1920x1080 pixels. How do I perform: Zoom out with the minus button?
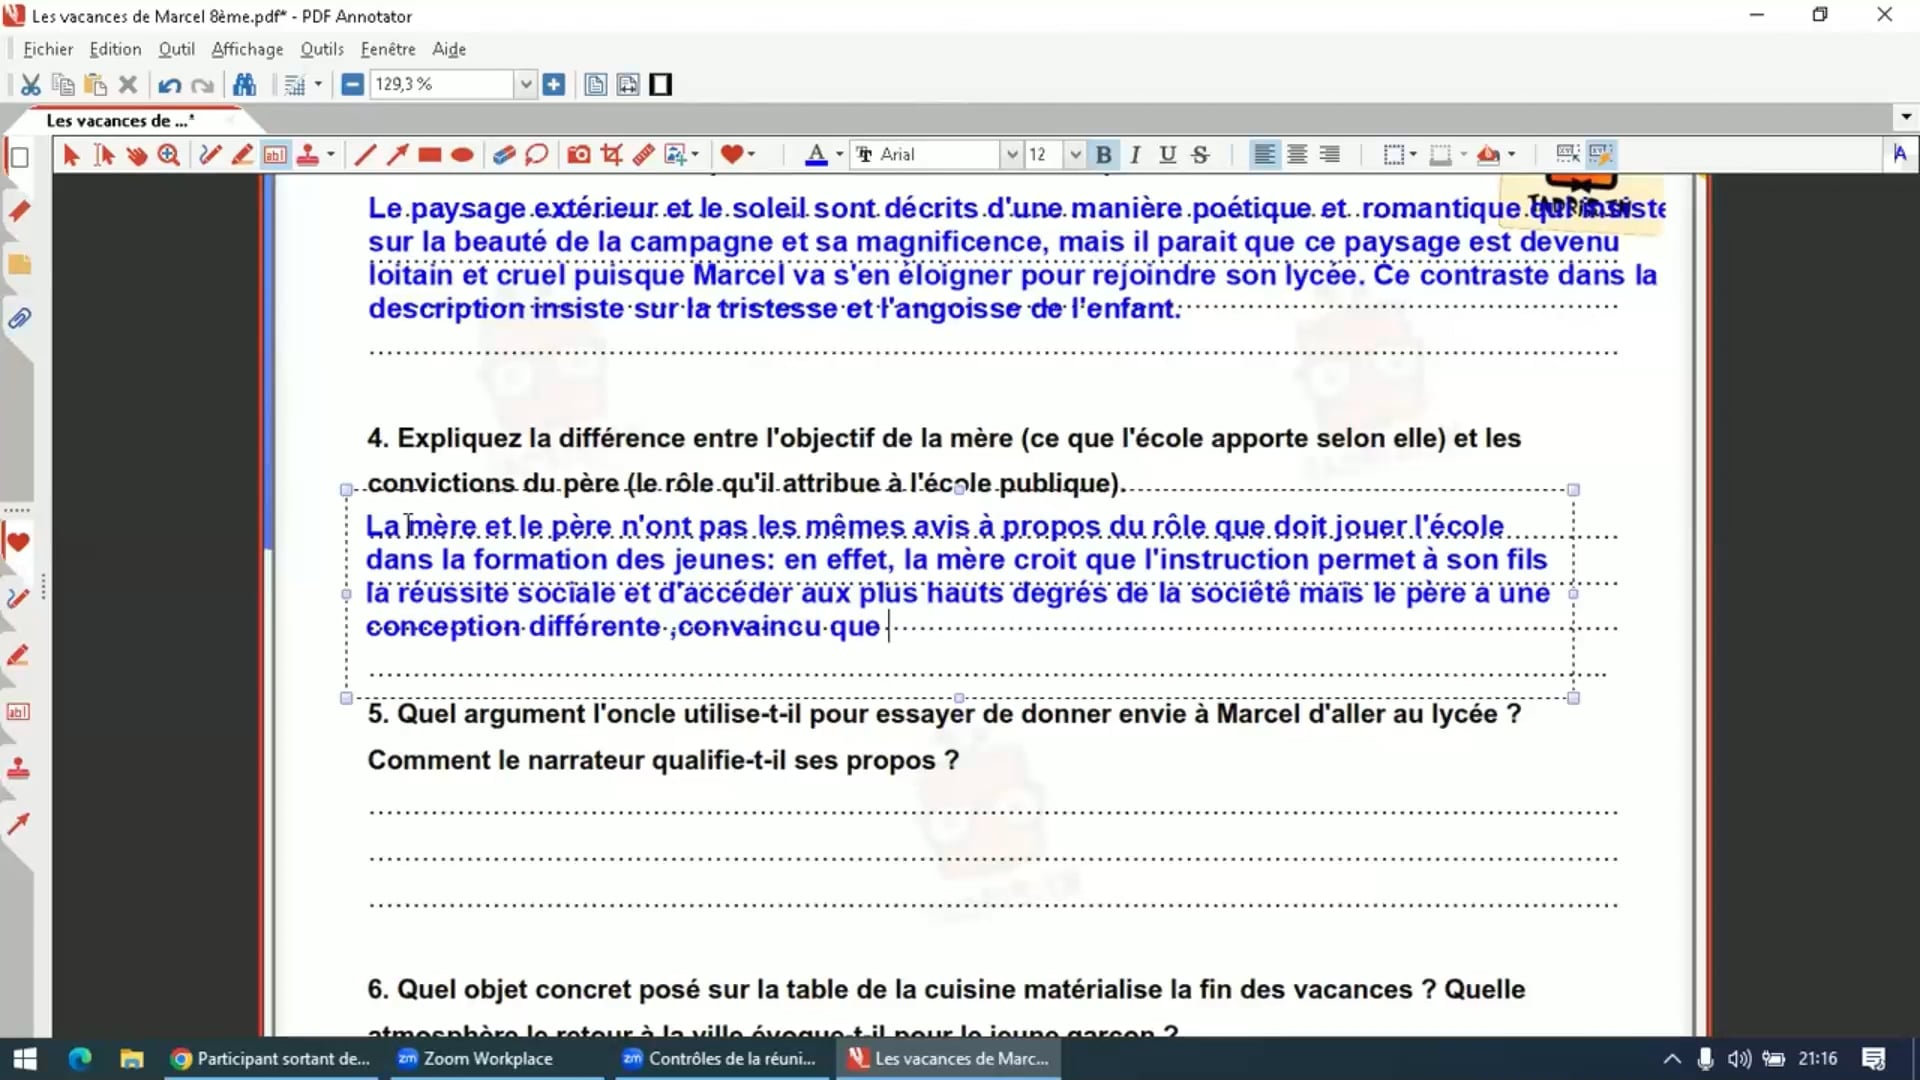pyautogui.click(x=352, y=85)
